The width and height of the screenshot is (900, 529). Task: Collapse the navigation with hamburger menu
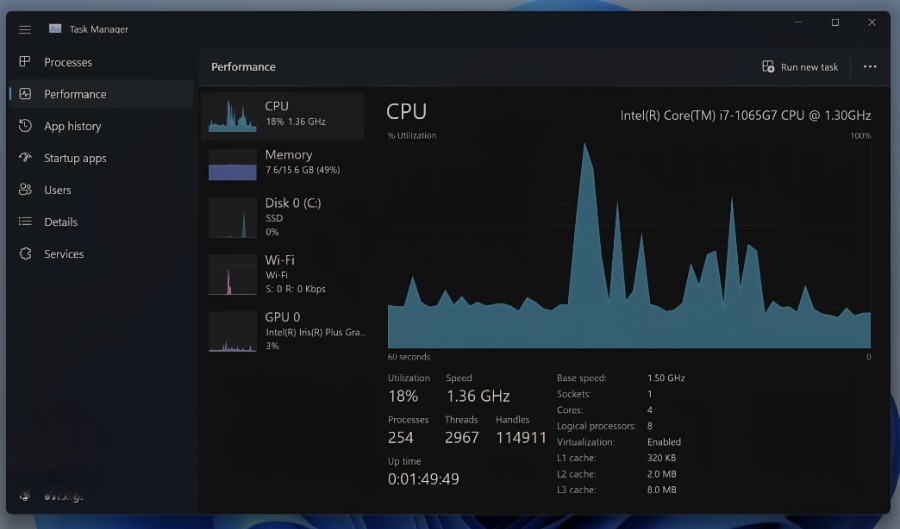coord(25,29)
